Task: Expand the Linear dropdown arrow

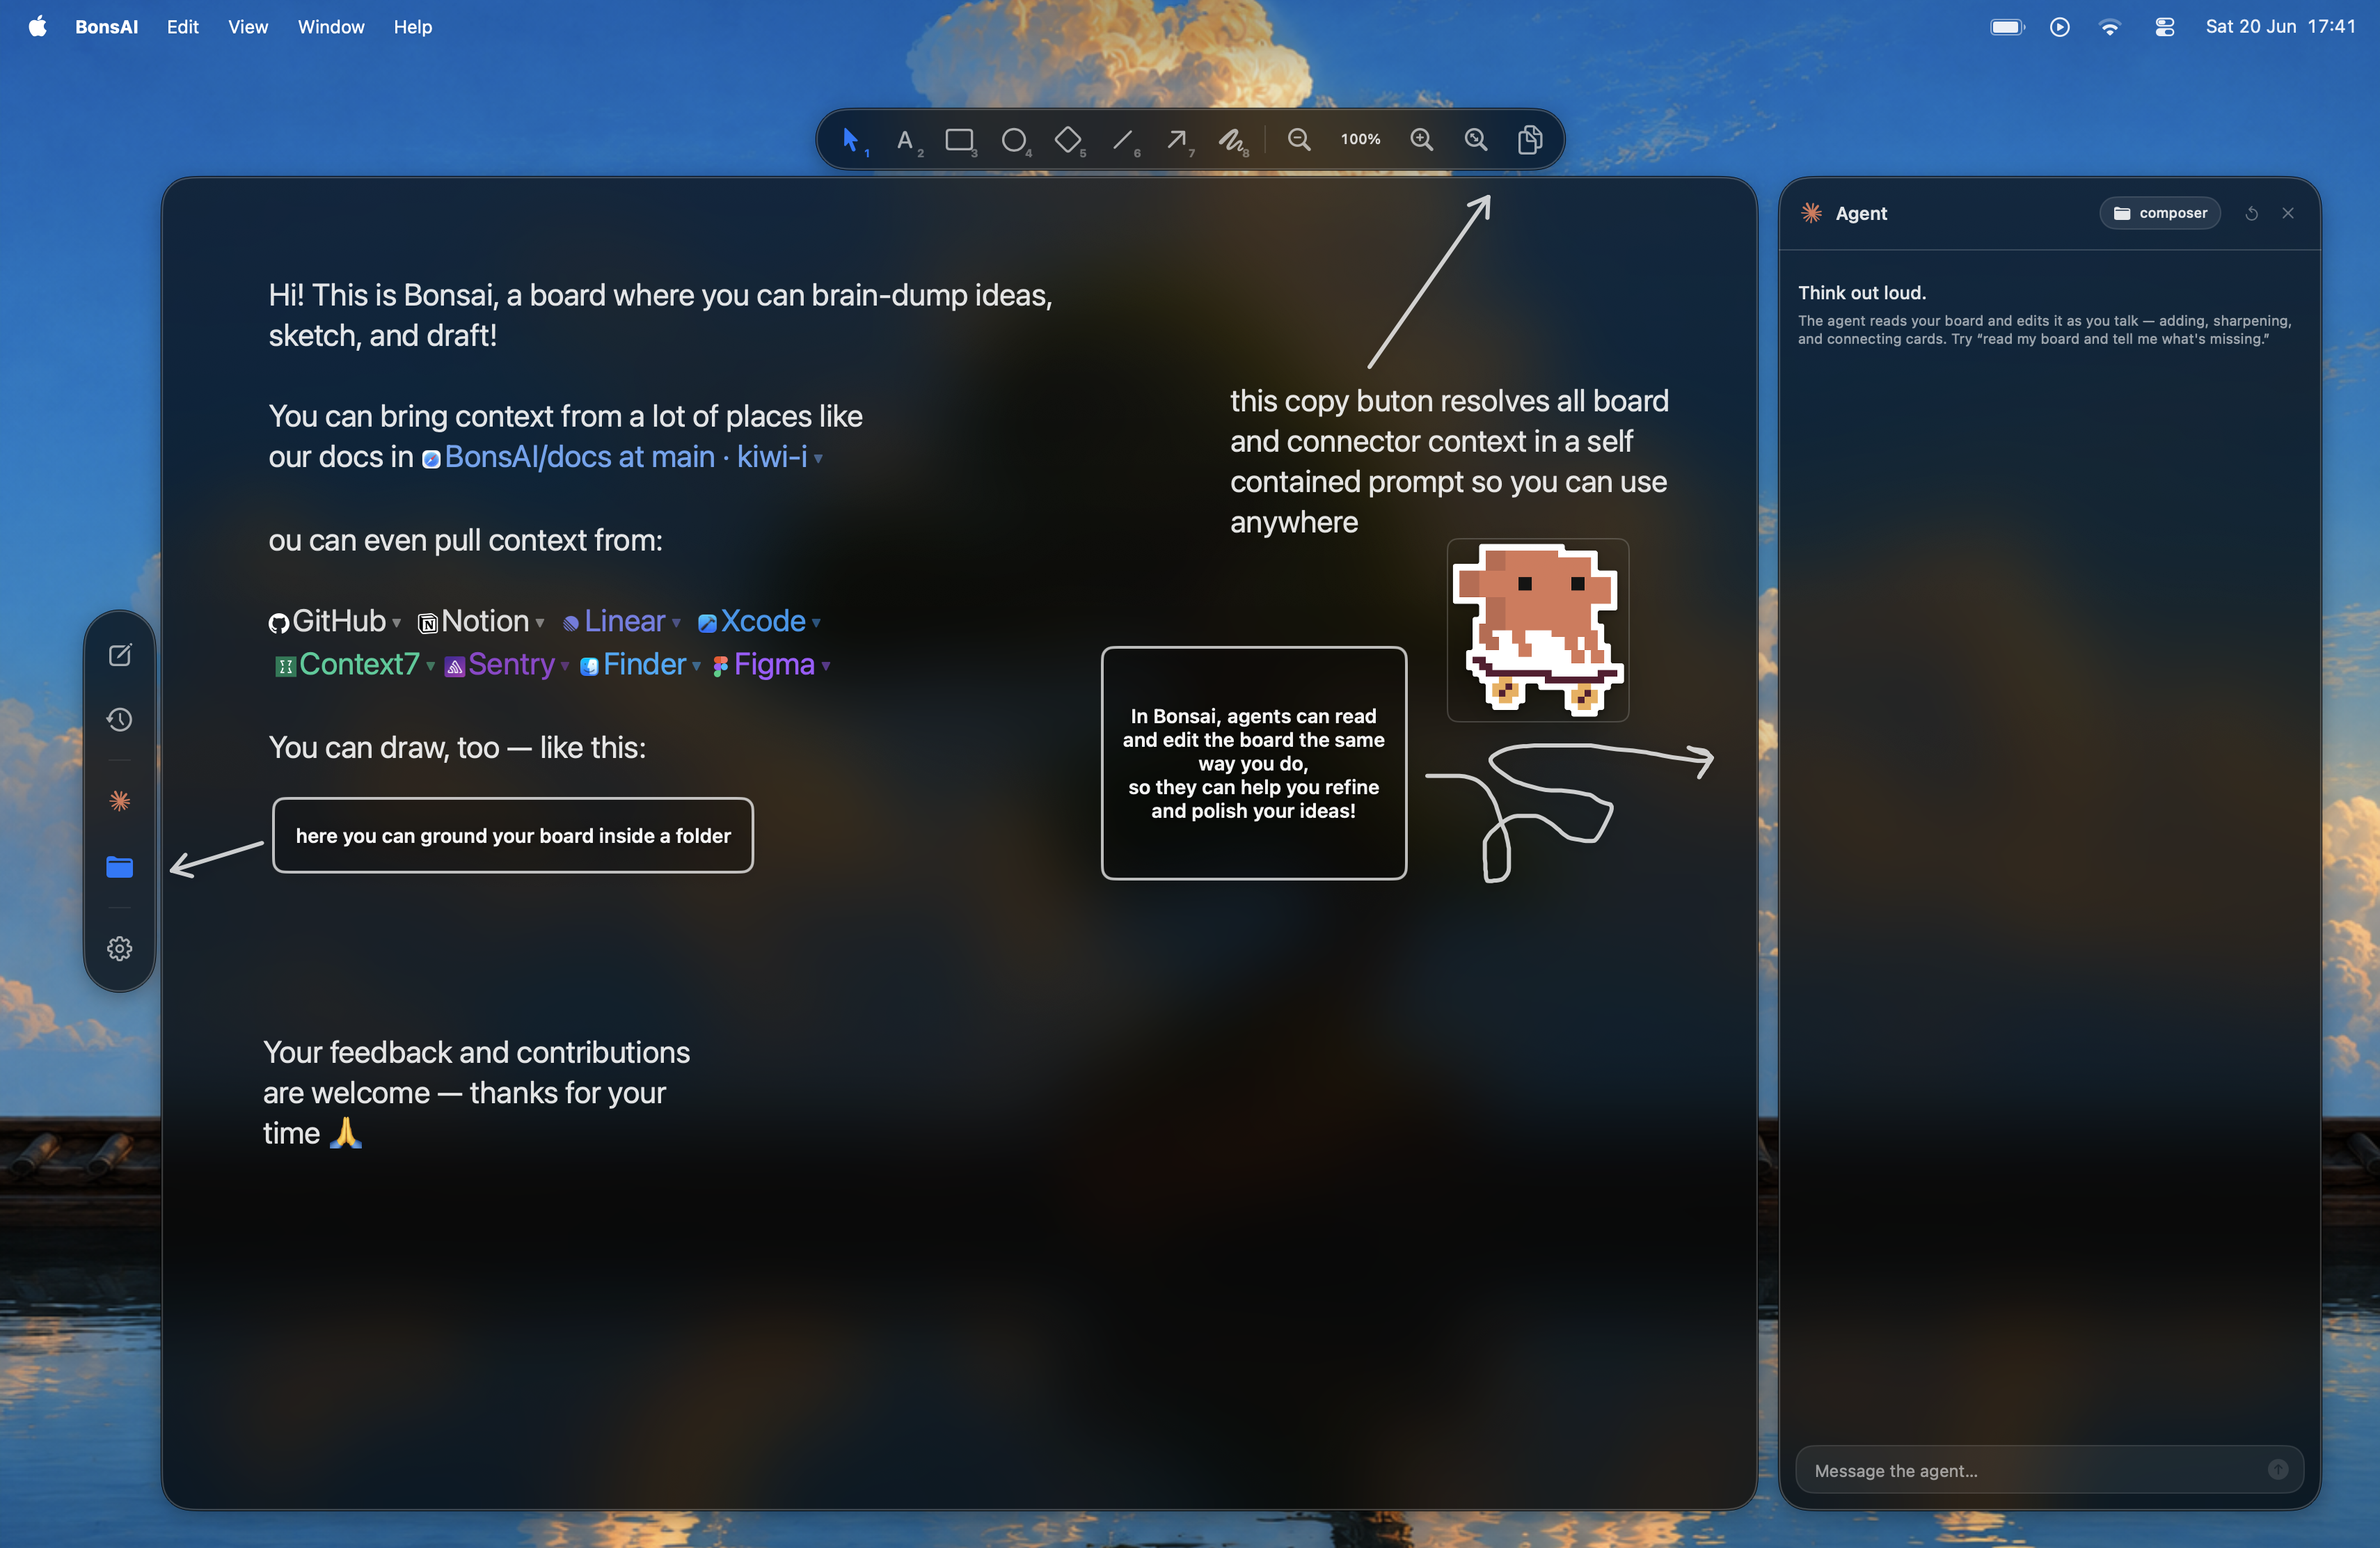Action: 677,623
